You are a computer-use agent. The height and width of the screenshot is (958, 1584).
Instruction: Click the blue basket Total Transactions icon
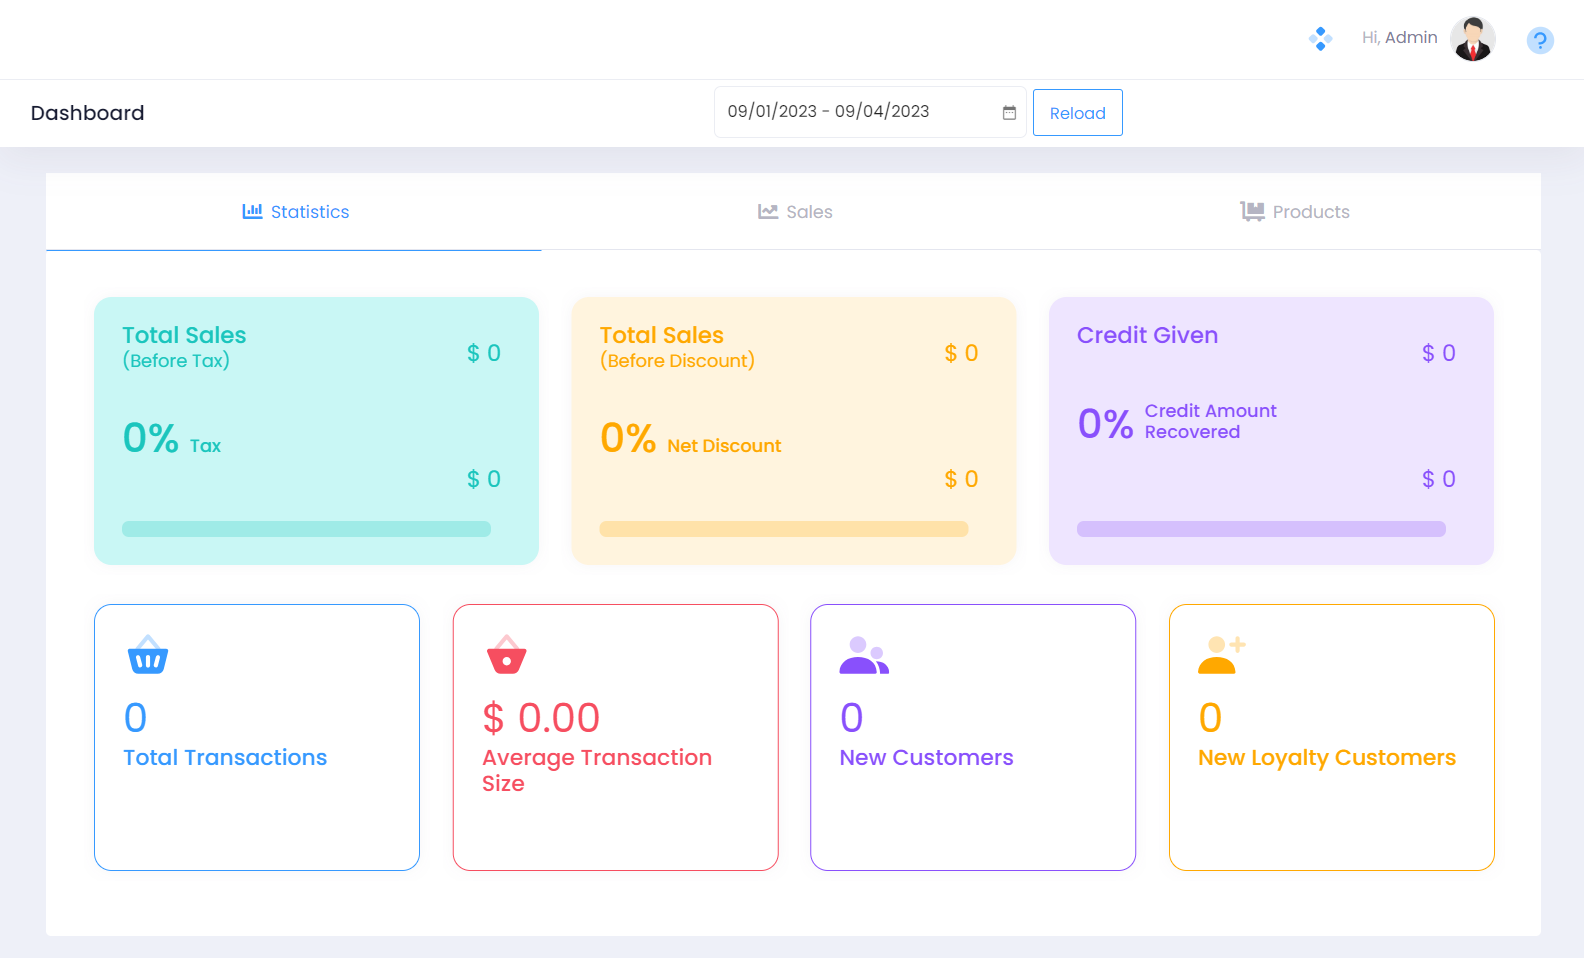pos(148,654)
